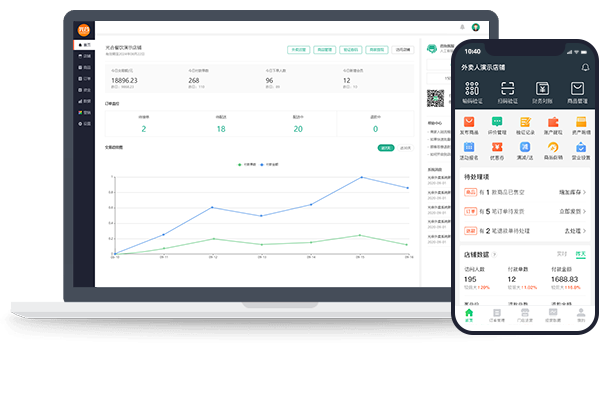Click today's buyers value 96
The height and width of the screenshot is (400, 600).
(269, 80)
